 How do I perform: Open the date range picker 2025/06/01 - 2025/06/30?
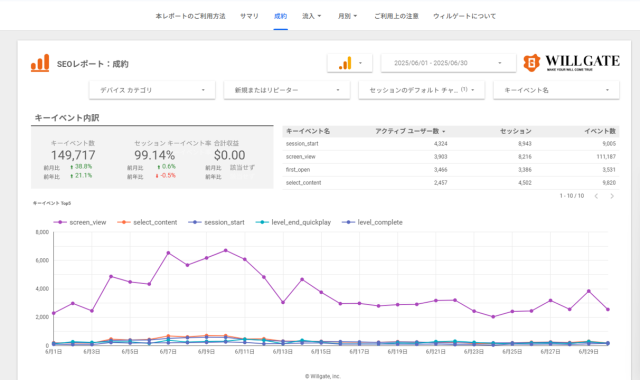(x=448, y=63)
